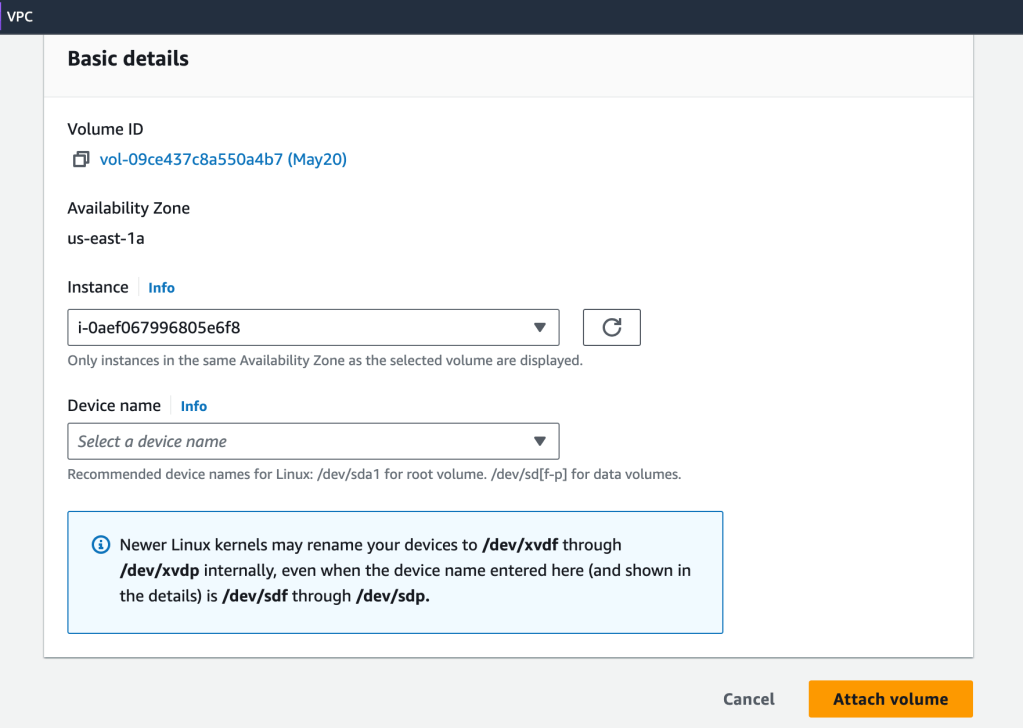The width and height of the screenshot is (1023, 728).
Task: Open the vol-09ce437c8a550a4b7 (May20) link
Action: [x=223, y=159]
